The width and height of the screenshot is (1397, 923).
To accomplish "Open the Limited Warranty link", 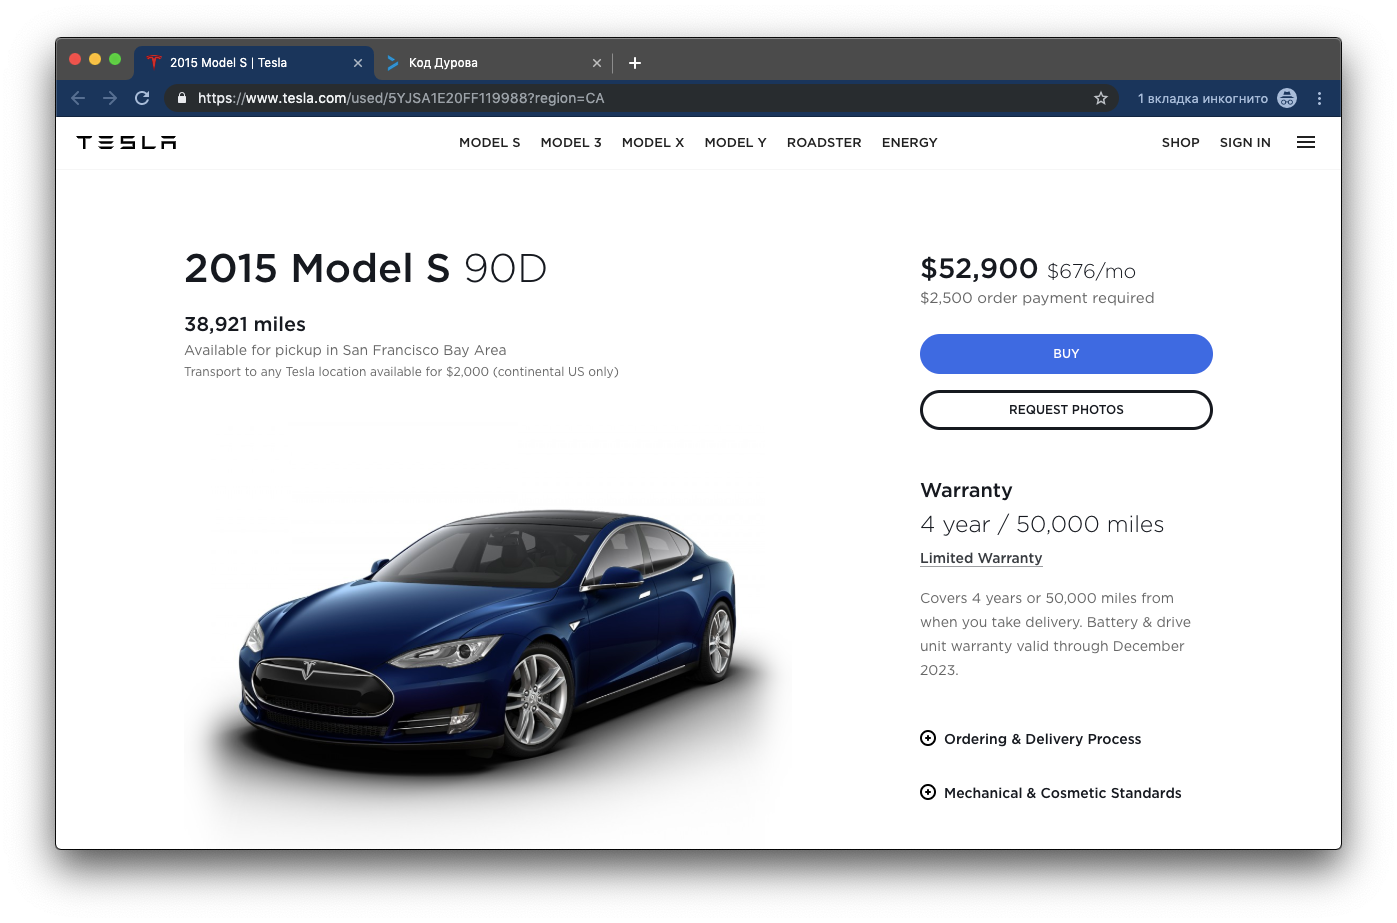I will click(981, 558).
